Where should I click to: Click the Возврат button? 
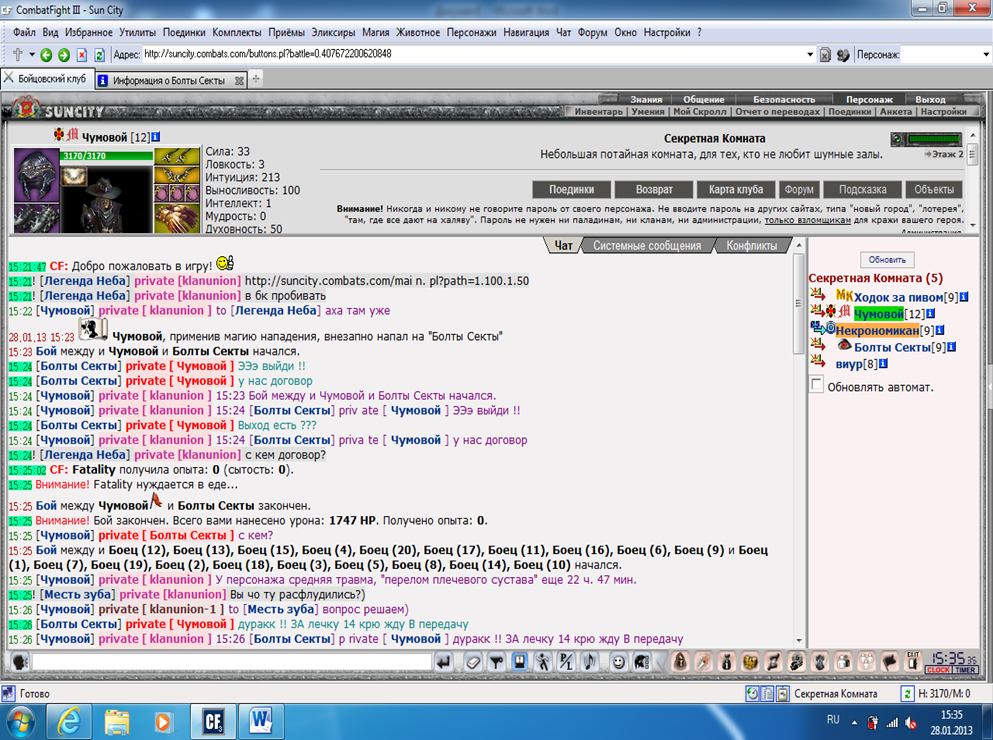coord(654,189)
